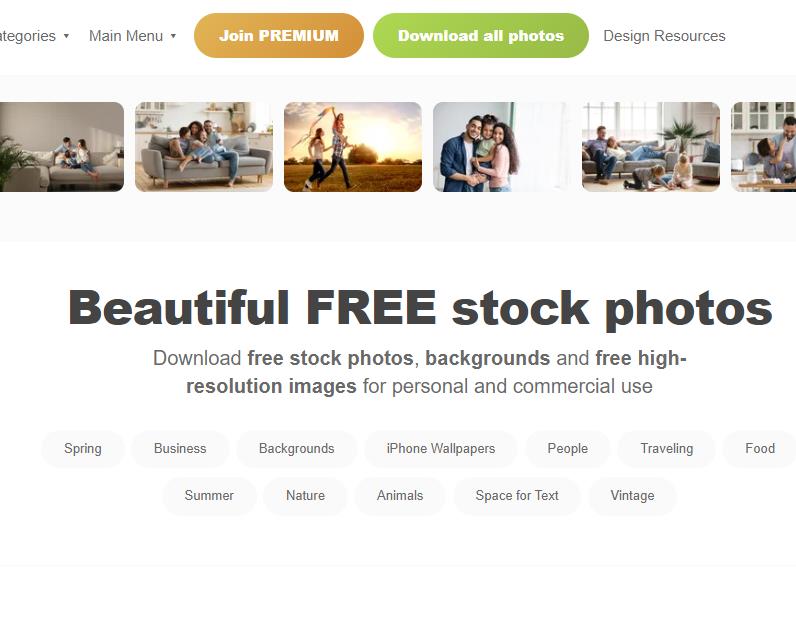
Task: Open the family on gray sofa thumbnail
Action: (204, 147)
